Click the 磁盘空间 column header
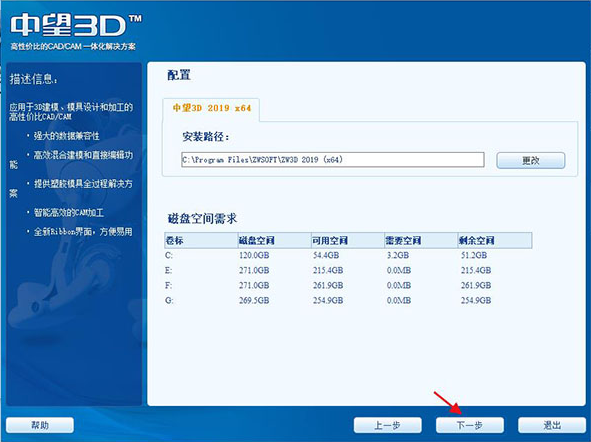 click(x=274, y=240)
